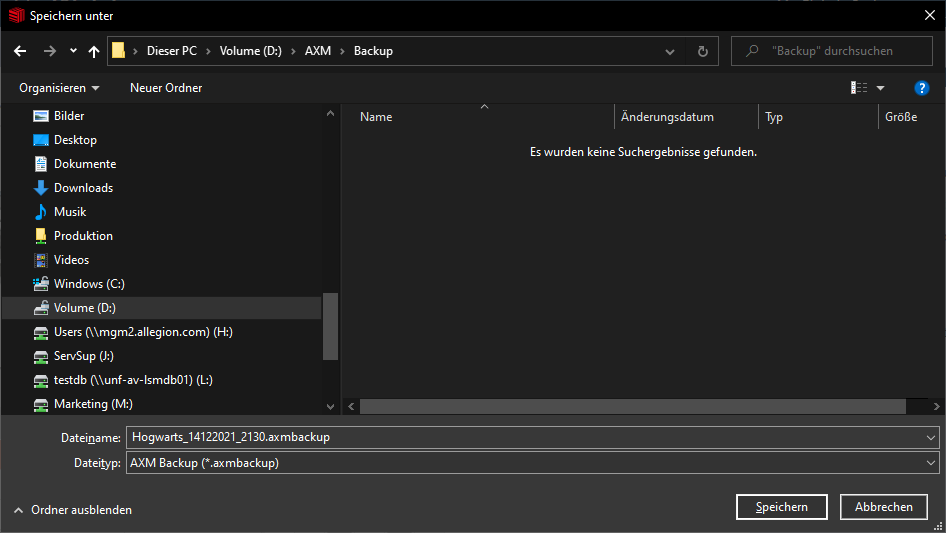Click the back navigation arrow

click(20, 51)
